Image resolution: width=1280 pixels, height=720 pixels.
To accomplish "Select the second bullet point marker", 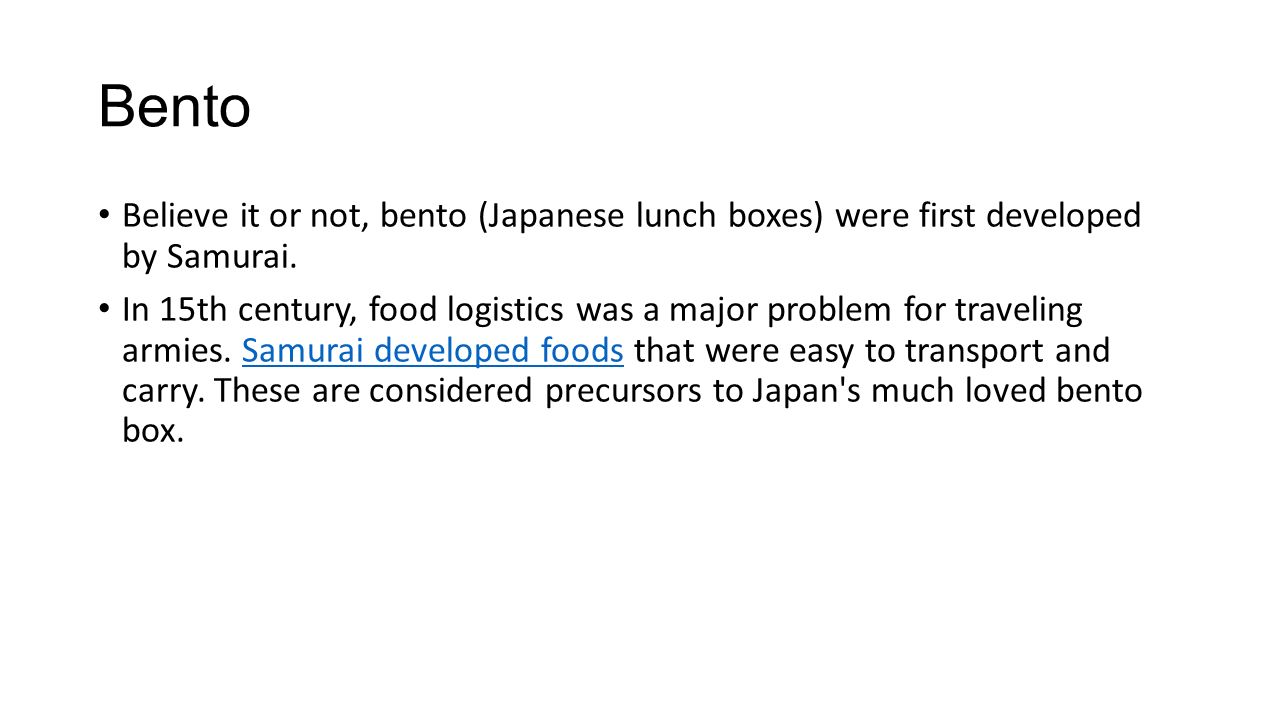I will tap(104, 311).
